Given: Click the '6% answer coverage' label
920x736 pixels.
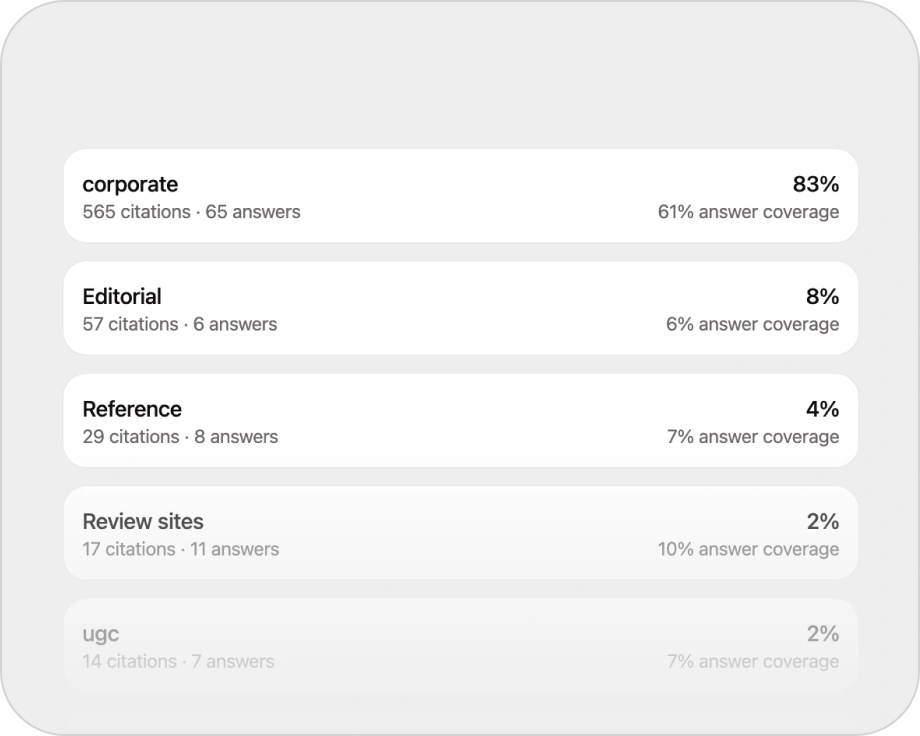Looking at the screenshot, I should click(x=752, y=324).
